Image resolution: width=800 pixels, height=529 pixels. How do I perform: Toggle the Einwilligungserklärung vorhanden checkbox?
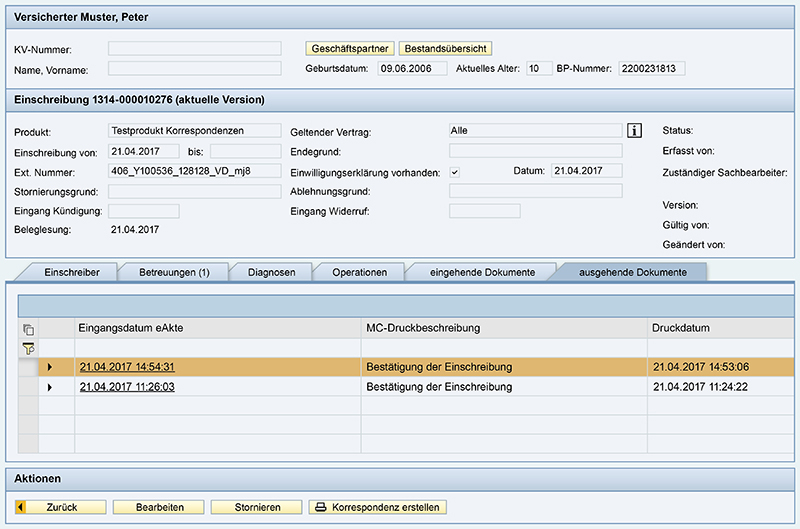pyautogui.click(x=455, y=172)
